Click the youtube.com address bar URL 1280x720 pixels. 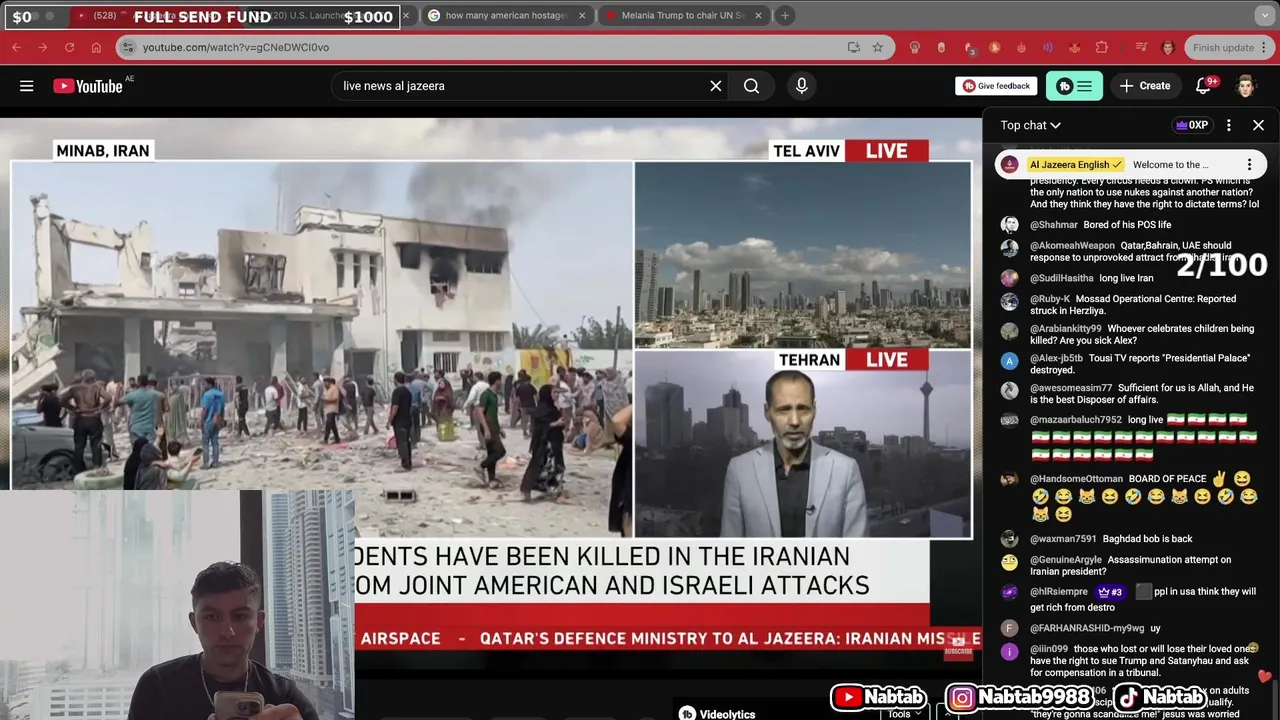point(235,47)
